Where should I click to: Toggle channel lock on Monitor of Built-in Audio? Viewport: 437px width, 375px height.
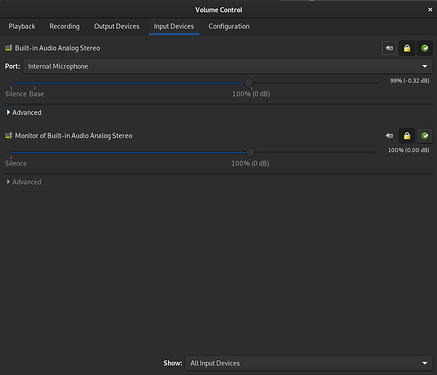(407, 136)
